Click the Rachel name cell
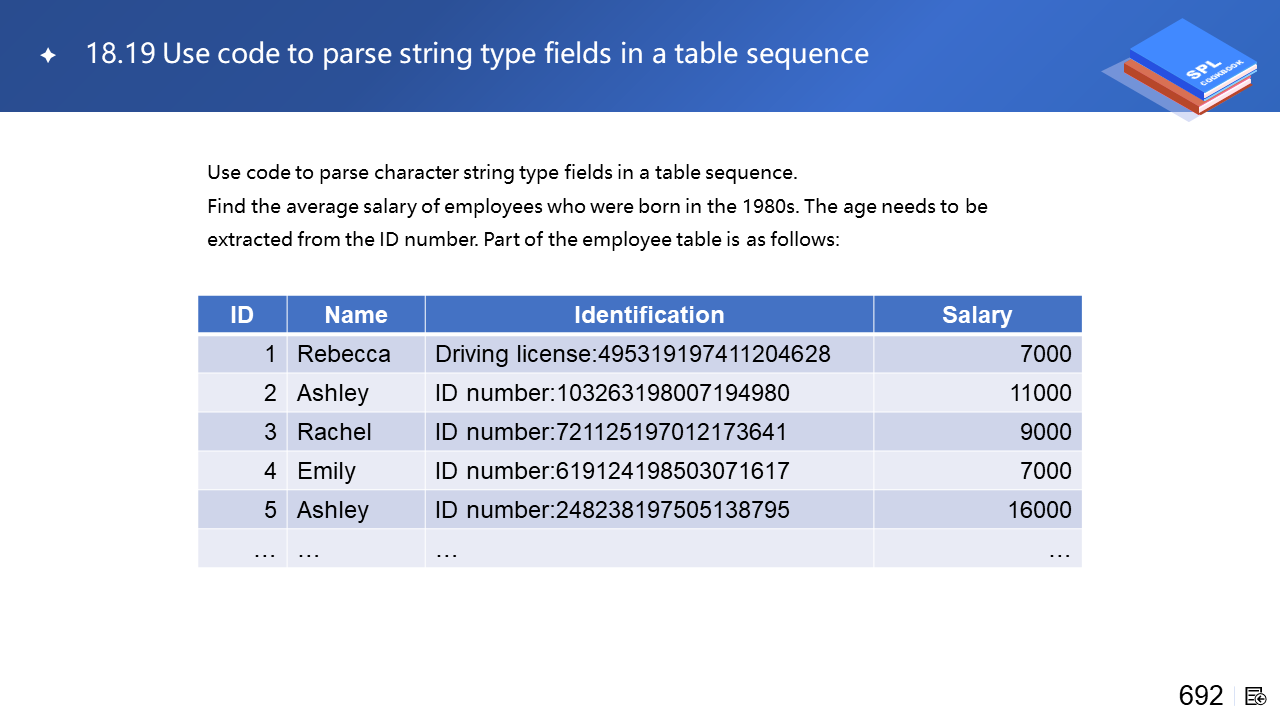Screen dimensions: 1280x720 click(x=334, y=432)
